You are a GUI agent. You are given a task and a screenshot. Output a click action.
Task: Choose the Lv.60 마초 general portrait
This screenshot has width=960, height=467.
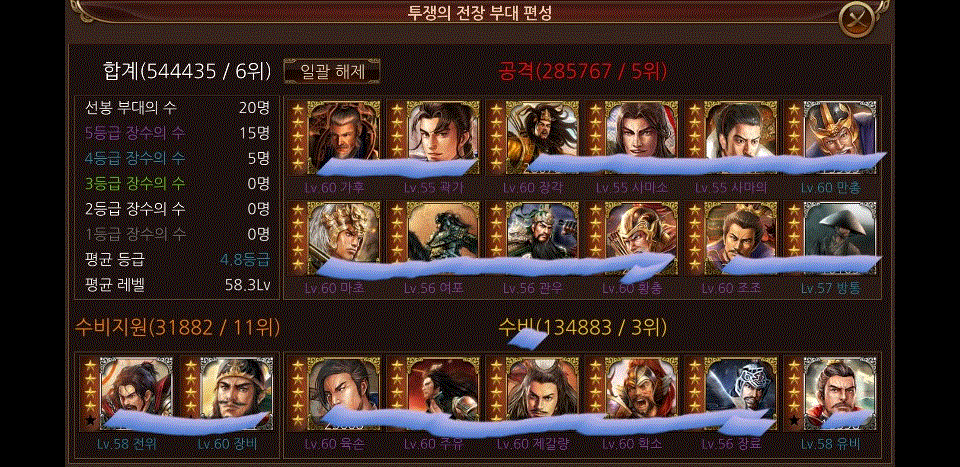(334, 238)
